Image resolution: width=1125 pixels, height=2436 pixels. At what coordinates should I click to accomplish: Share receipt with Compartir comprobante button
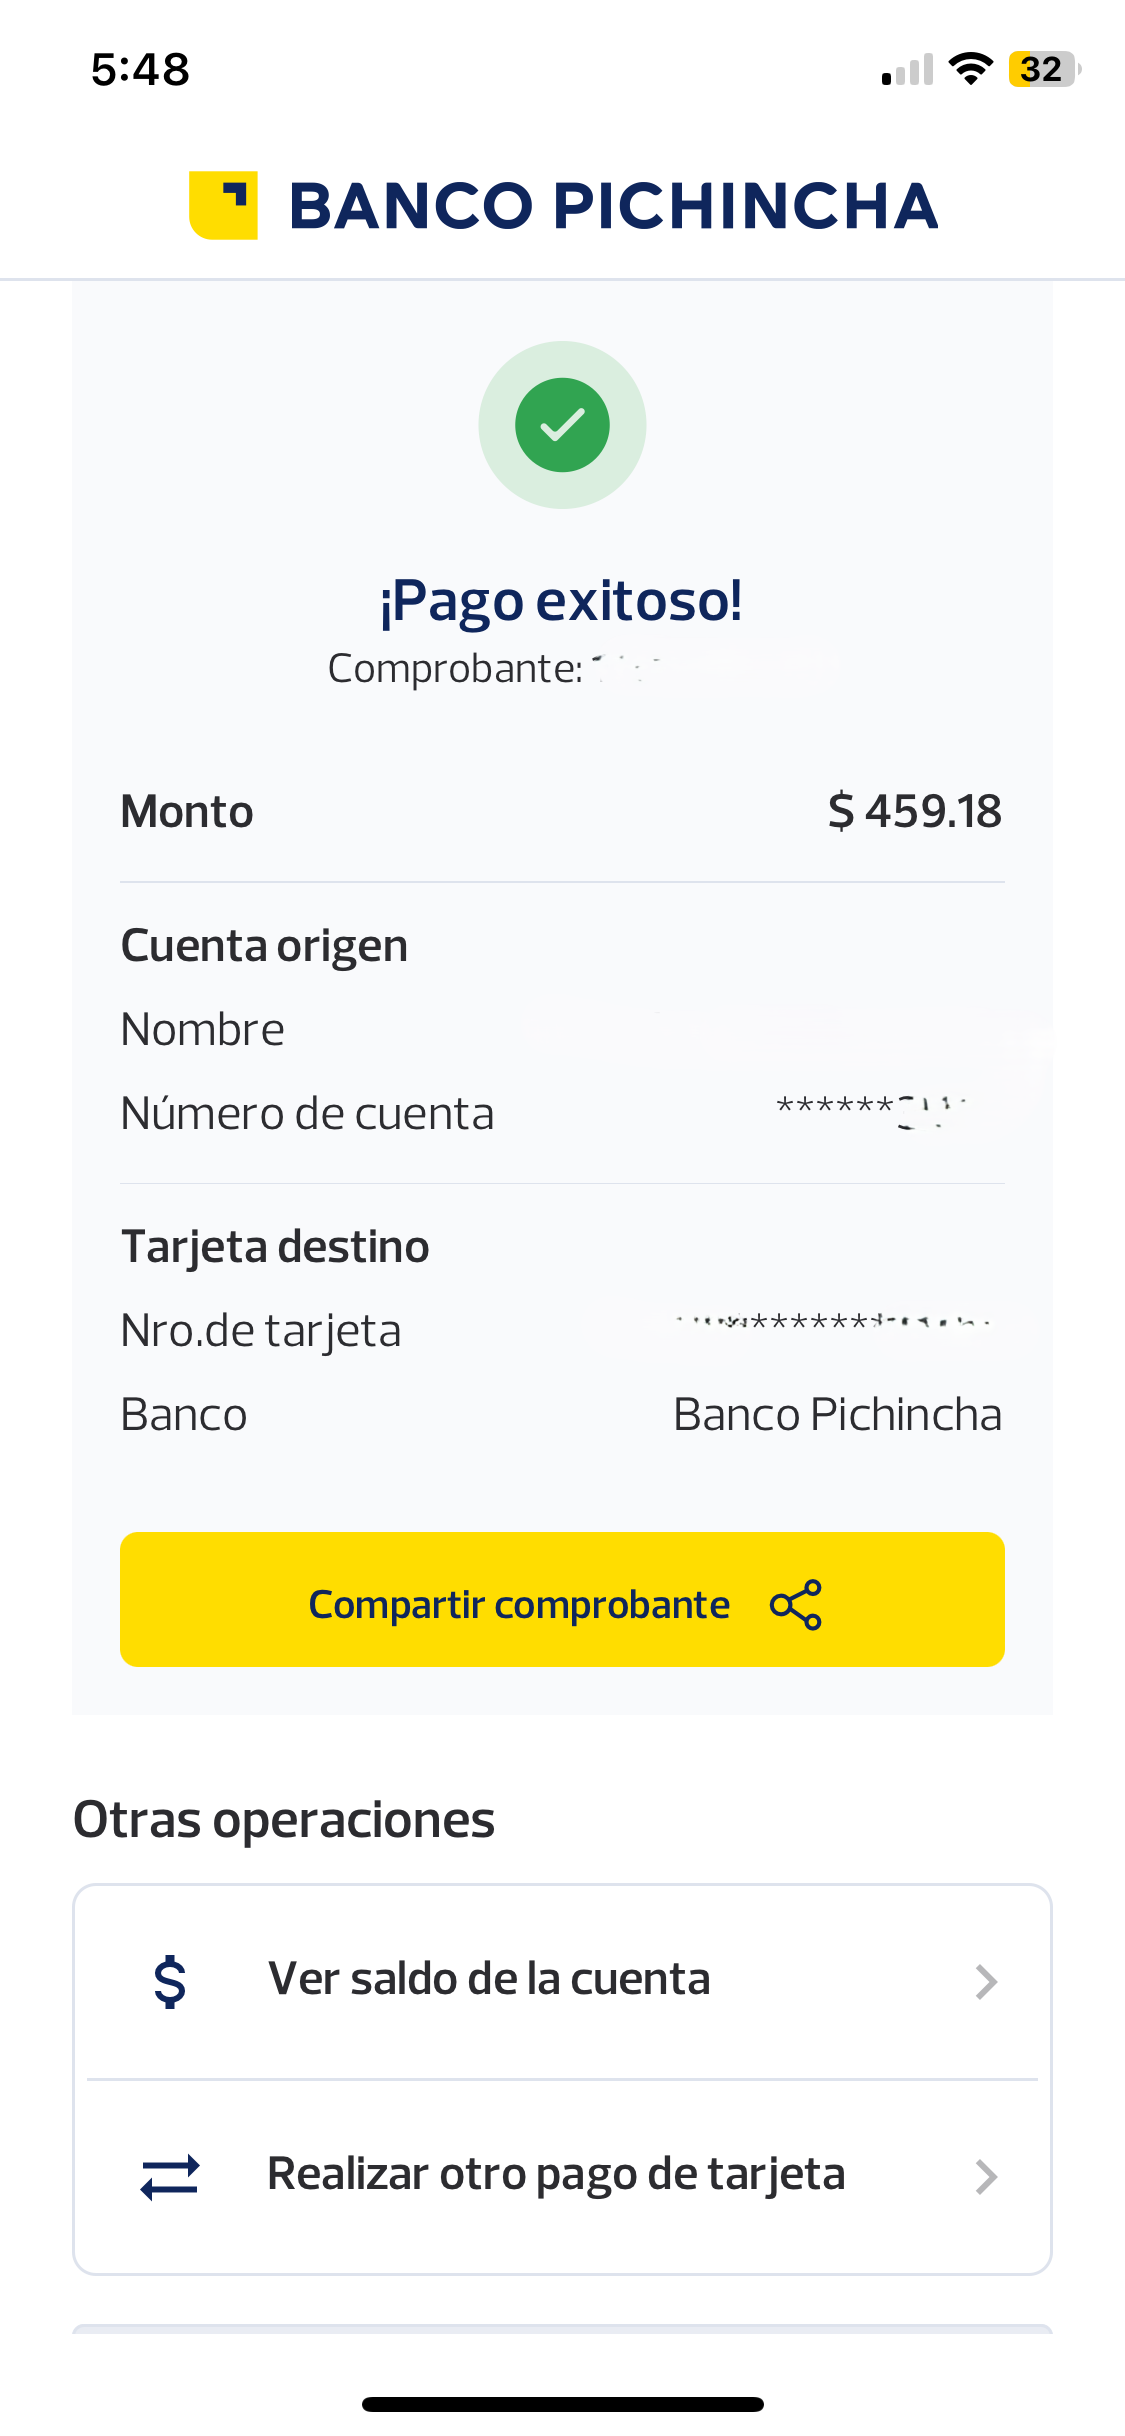pos(562,1600)
